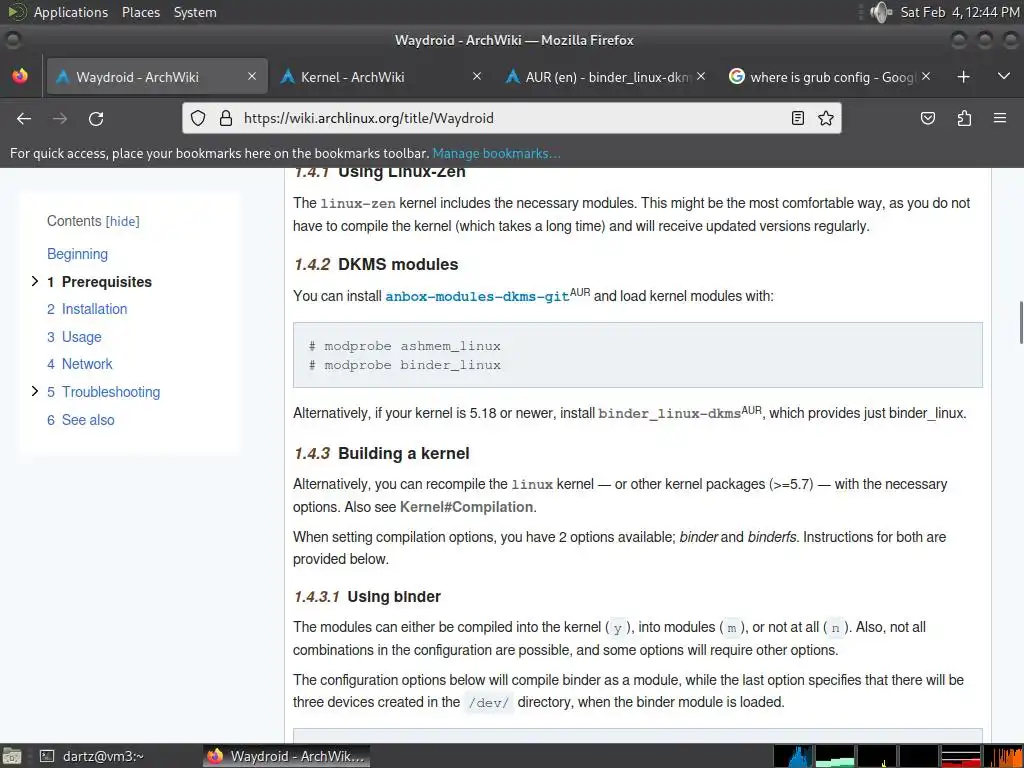The image size is (1024, 768).
Task: Close the AUR binder_linux-dkms tab
Action: pyautogui.click(x=701, y=76)
